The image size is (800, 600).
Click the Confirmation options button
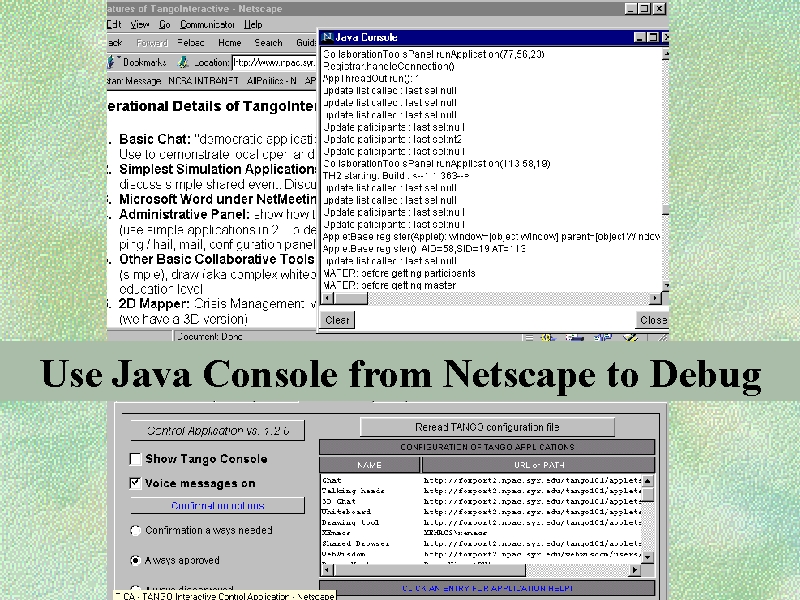[x=218, y=506]
